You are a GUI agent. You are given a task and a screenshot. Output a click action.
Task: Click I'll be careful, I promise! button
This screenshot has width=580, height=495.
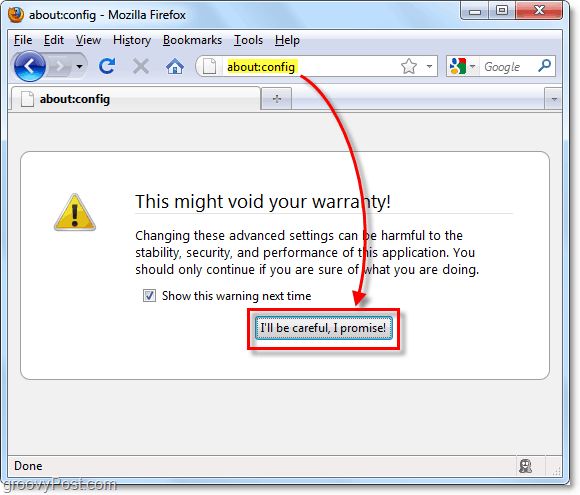click(323, 328)
